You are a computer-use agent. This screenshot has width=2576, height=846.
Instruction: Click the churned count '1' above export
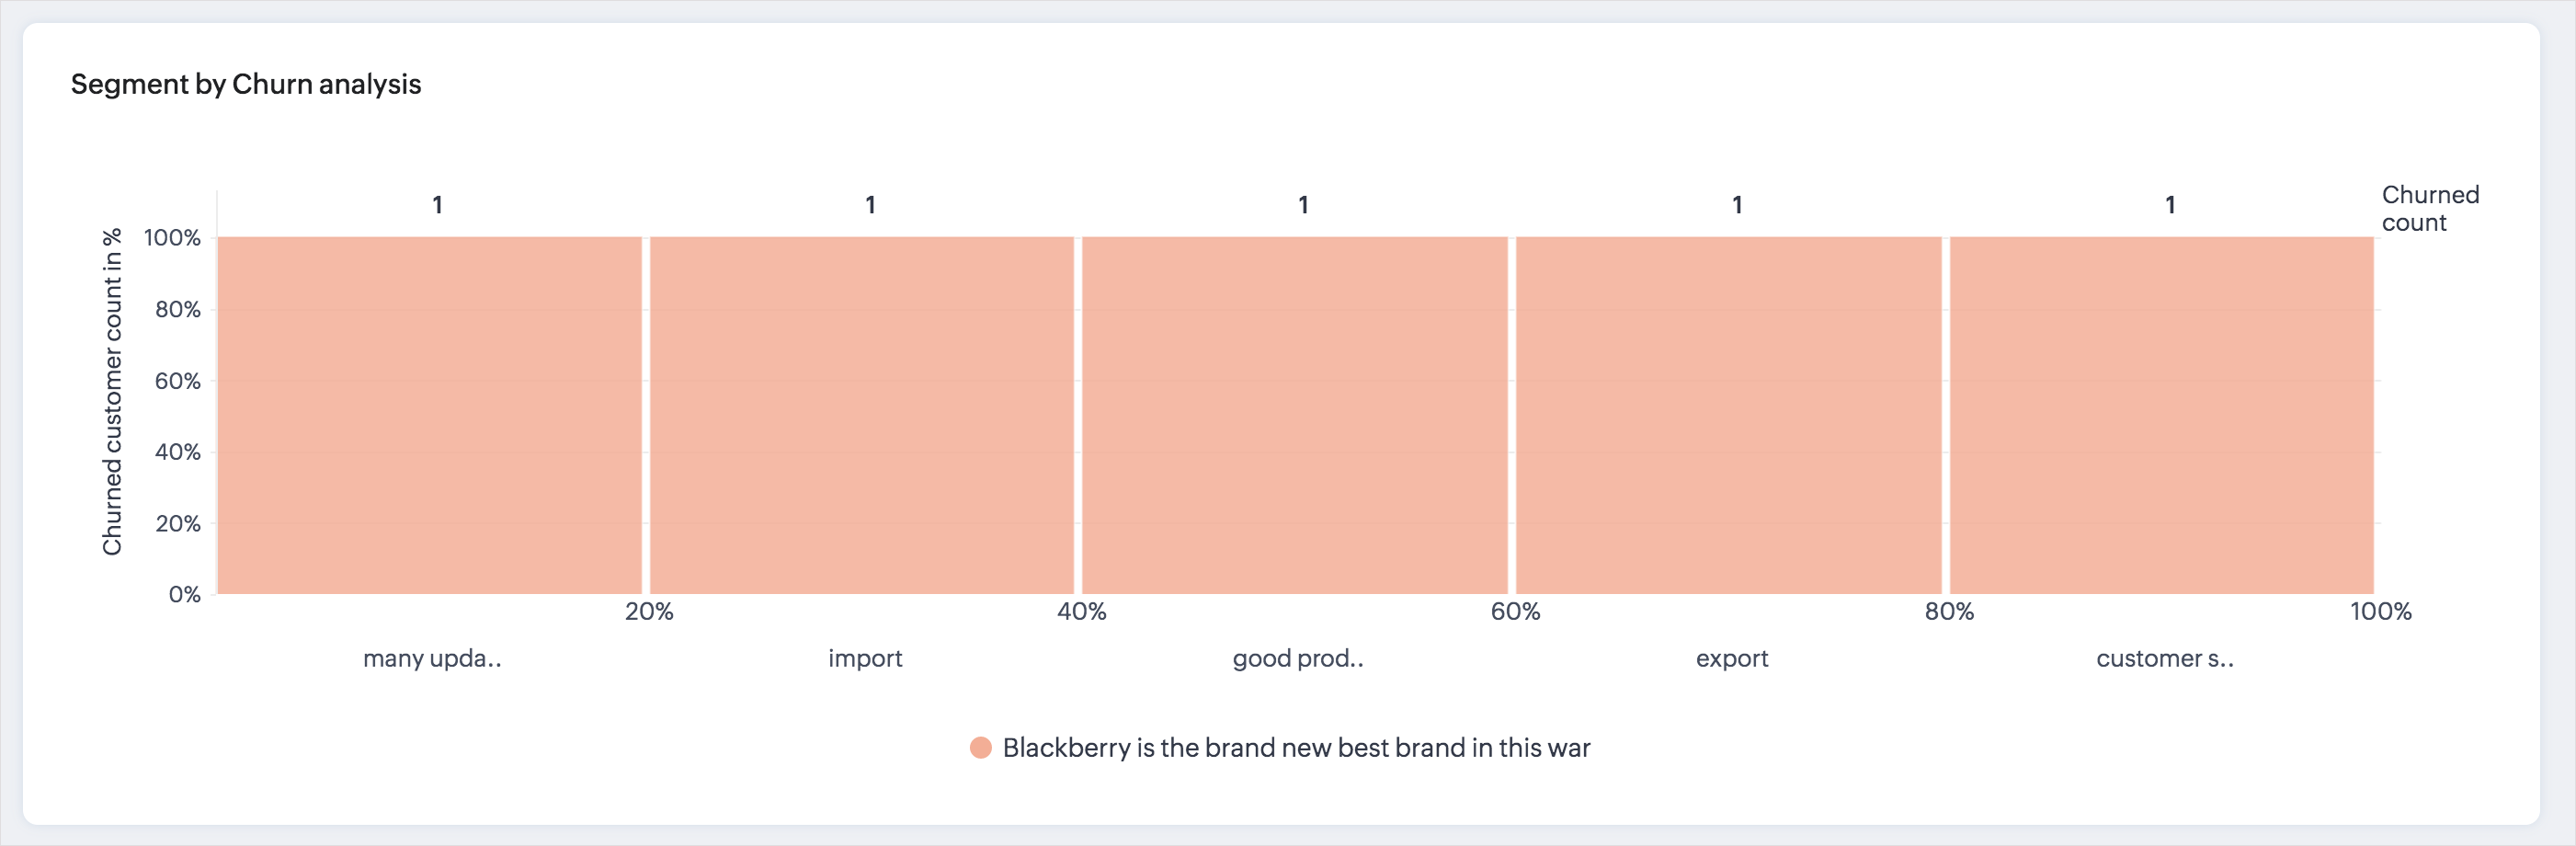(x=1738, y=205)
